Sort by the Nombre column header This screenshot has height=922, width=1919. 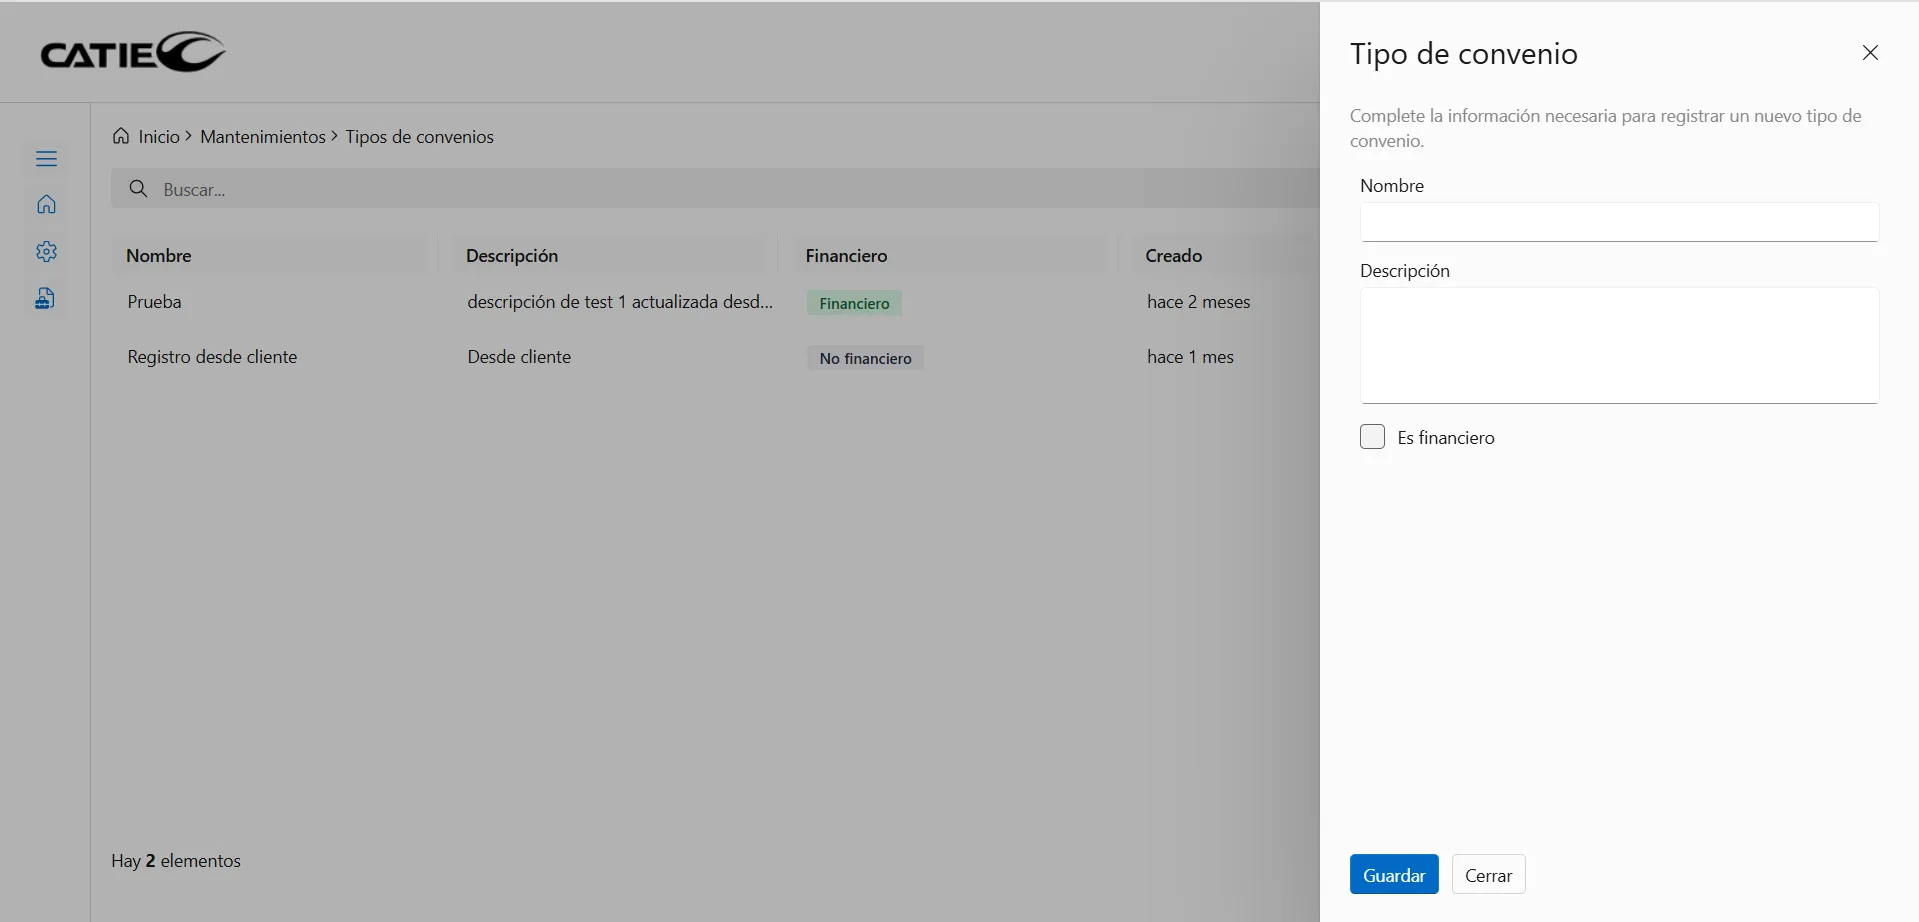(159, 256)
